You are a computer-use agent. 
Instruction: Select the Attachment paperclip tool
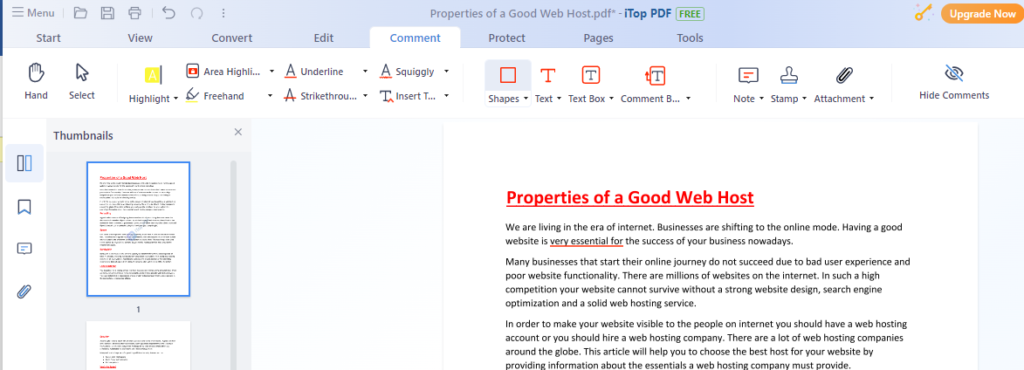844,75
